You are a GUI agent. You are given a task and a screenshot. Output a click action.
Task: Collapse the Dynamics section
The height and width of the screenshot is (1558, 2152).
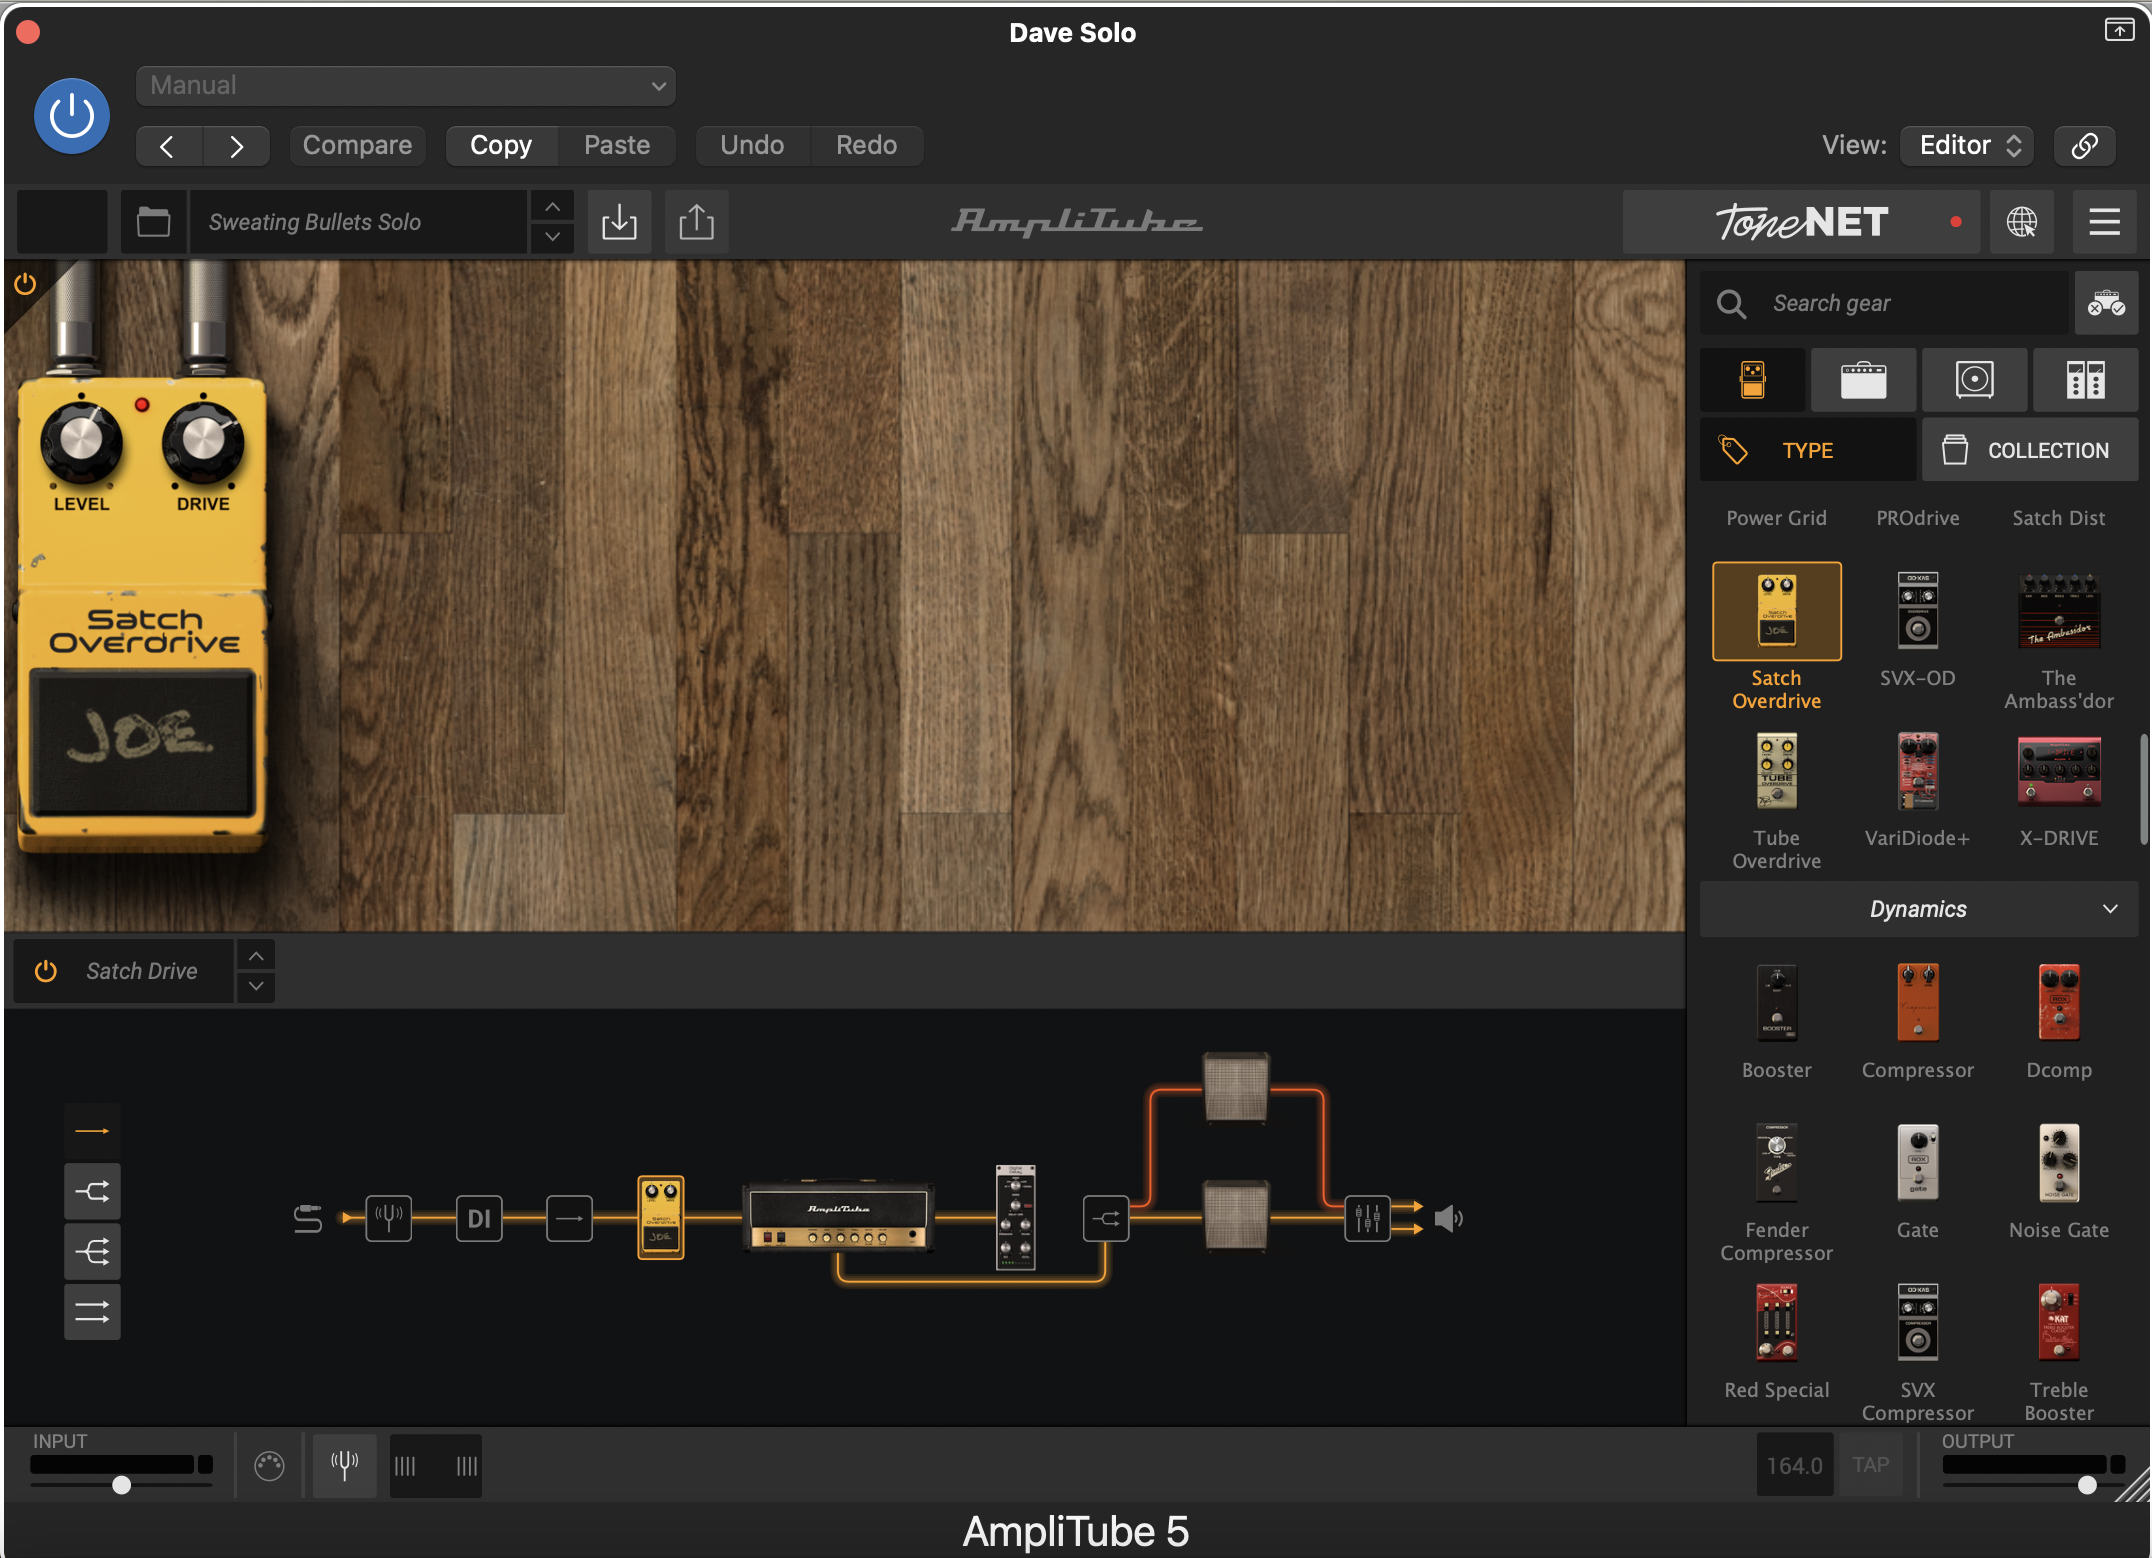tap(1919, 909)
